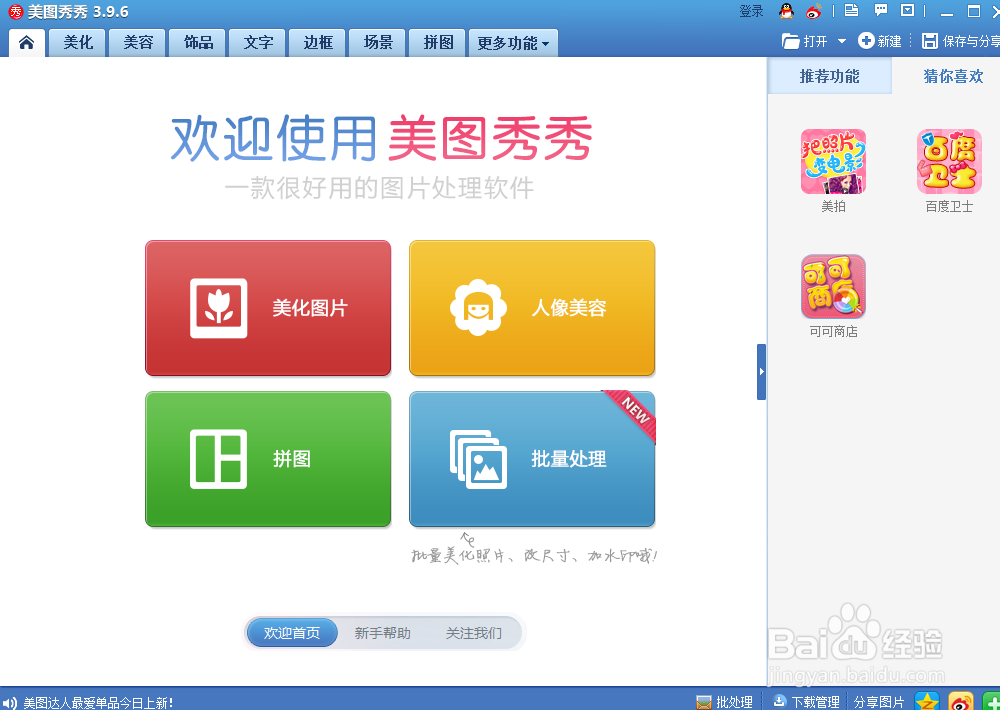Click the yellow 人像美容 tile

coord(532,308)
